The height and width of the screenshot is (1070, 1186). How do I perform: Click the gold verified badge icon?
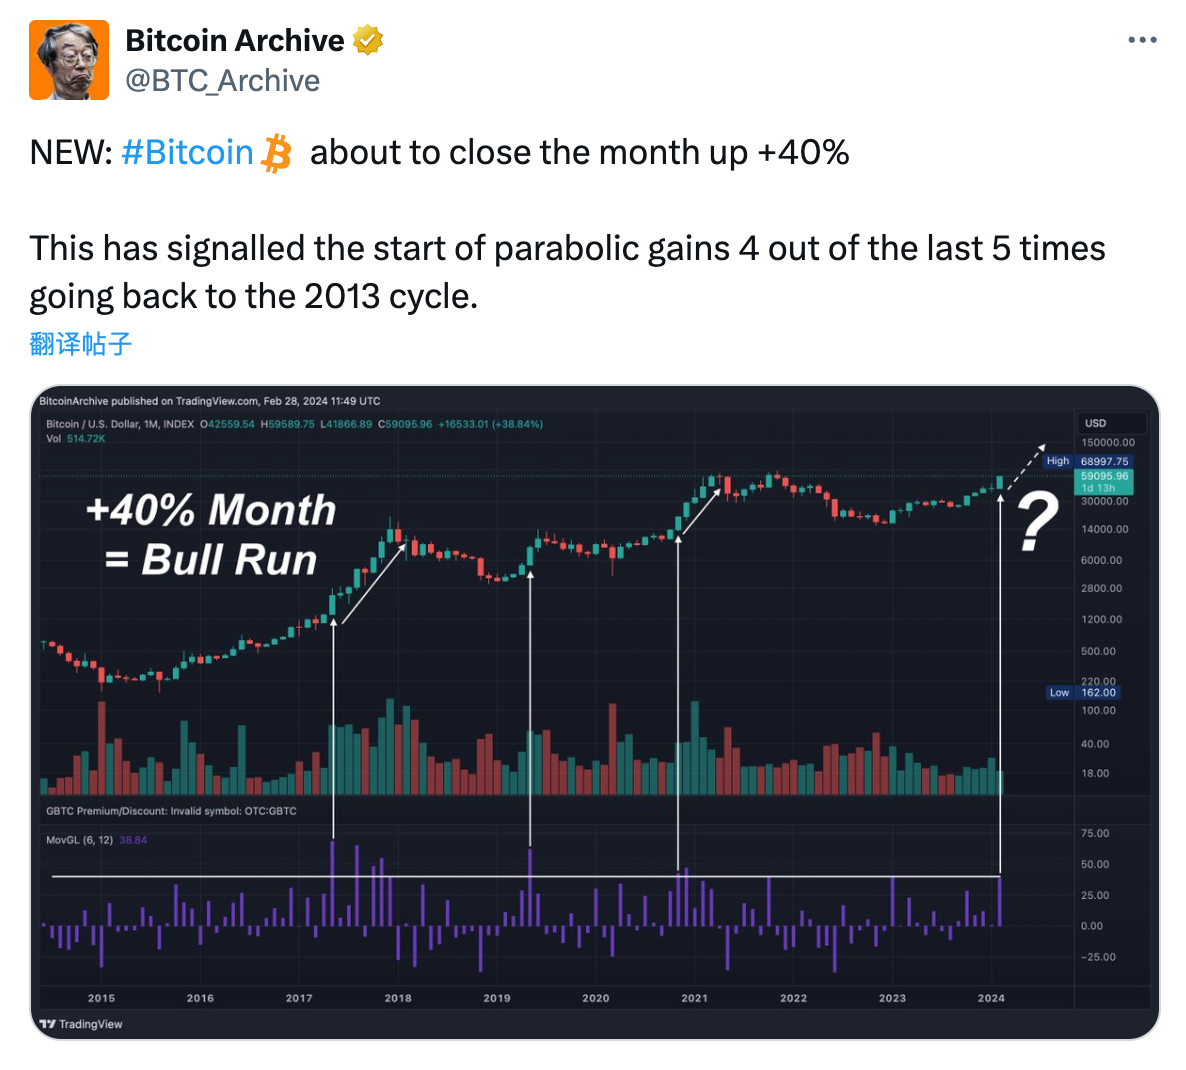[368, 40]
